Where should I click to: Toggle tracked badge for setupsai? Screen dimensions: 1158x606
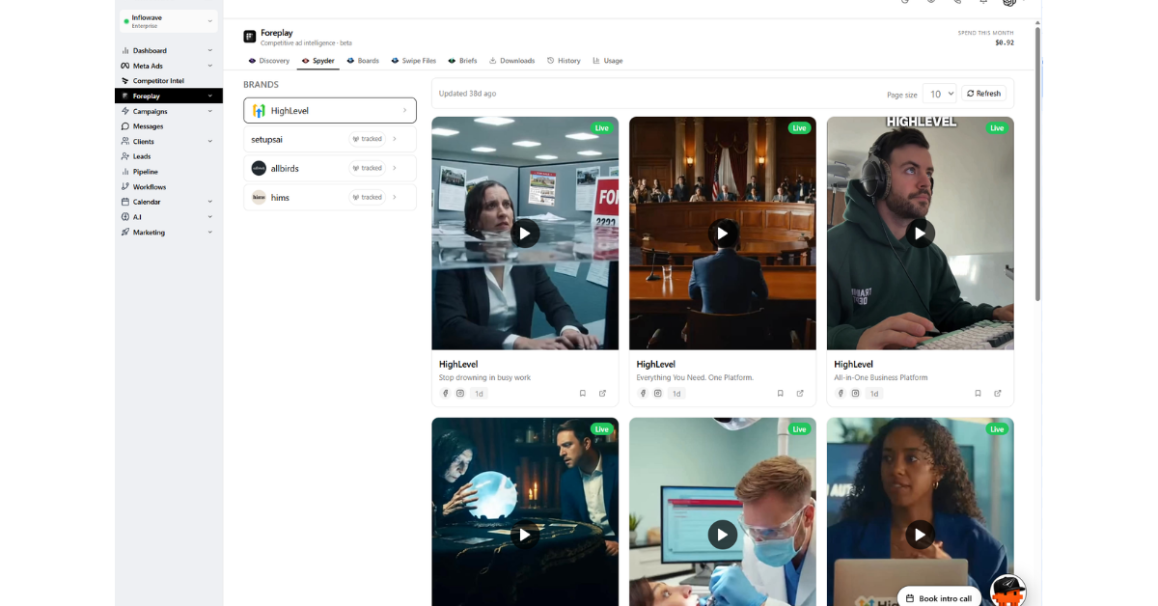pyautogui.click(x=367, y=139)
